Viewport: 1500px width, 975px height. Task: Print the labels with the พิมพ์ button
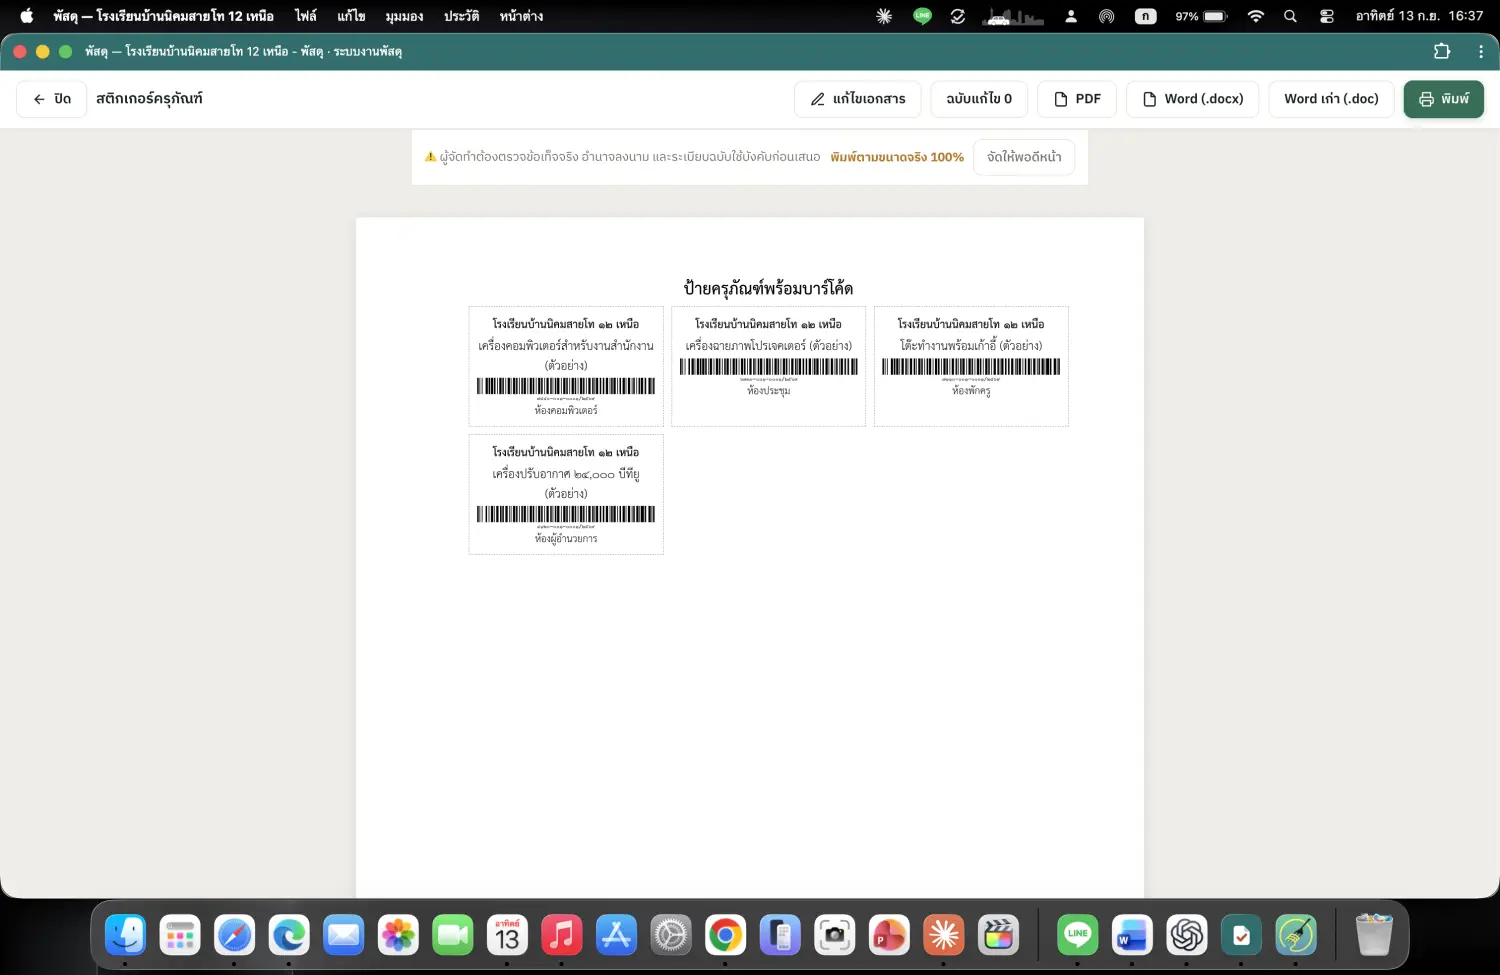coord(1443,99)
